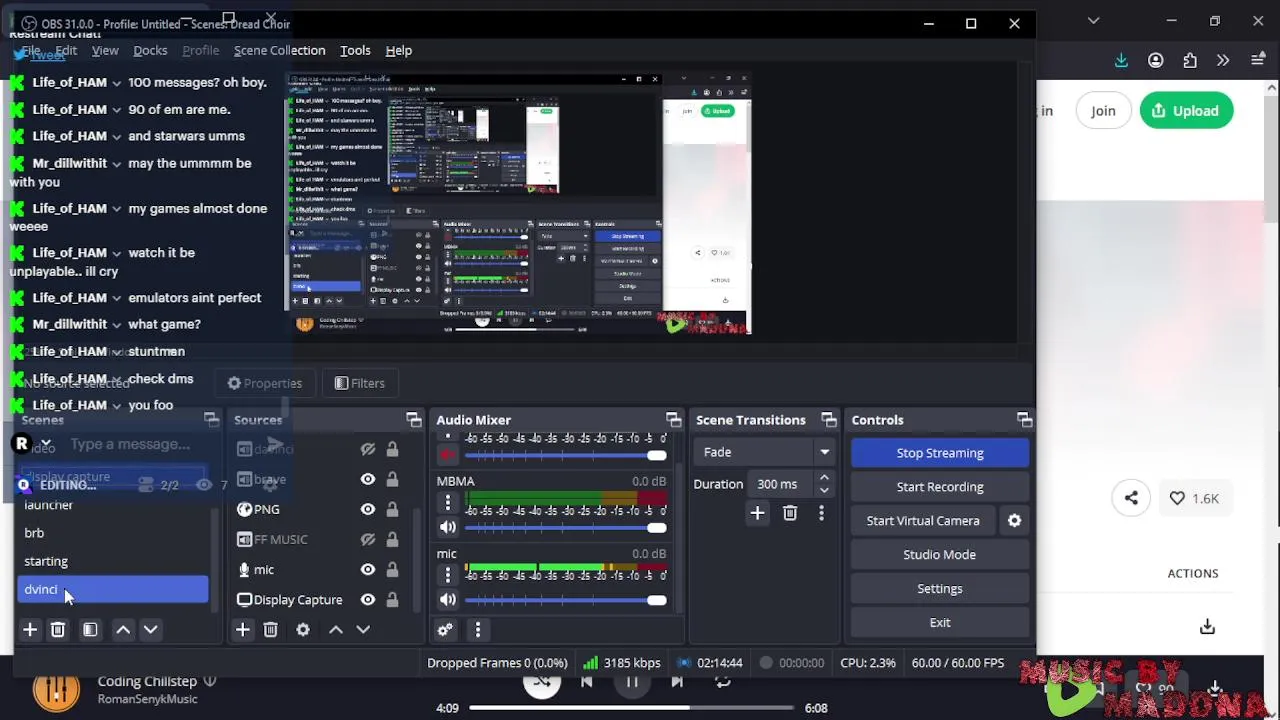Viewport: 1280px width, 720px height.
Task: Open the browser tab list chevron
Action: tap(1093, 20)
